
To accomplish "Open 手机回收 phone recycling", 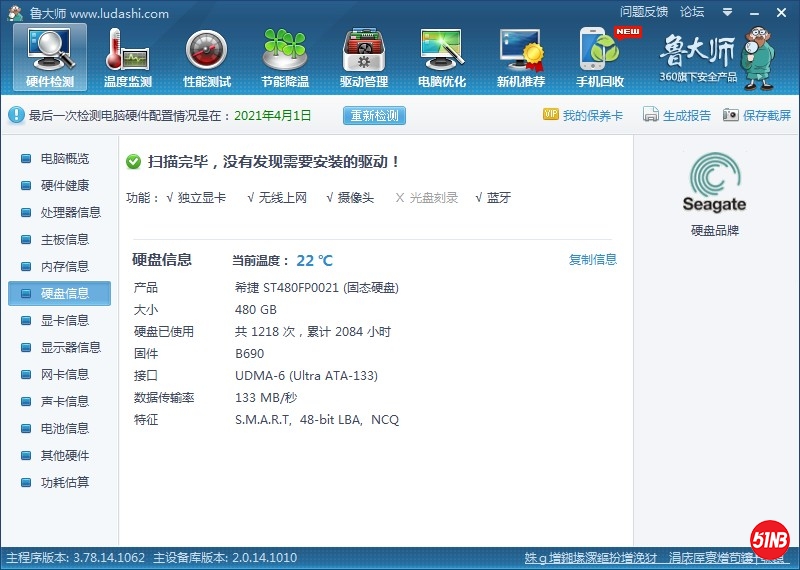I will pos(600,57).
